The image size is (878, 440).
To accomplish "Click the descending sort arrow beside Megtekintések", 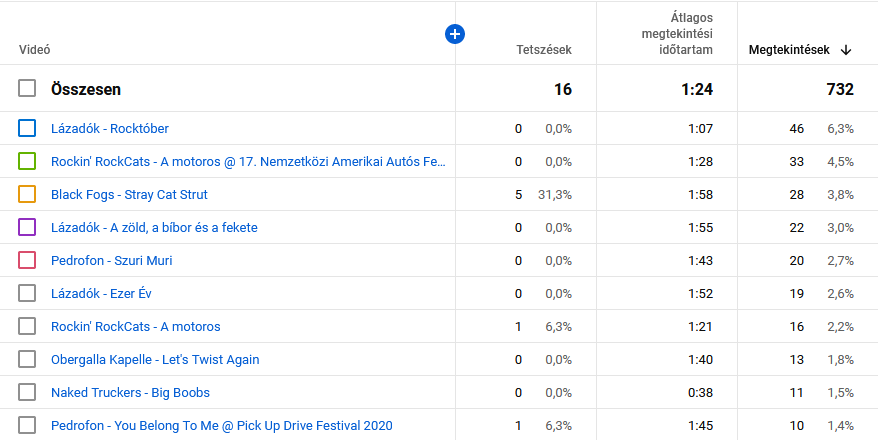I will [x=846, y=50].
